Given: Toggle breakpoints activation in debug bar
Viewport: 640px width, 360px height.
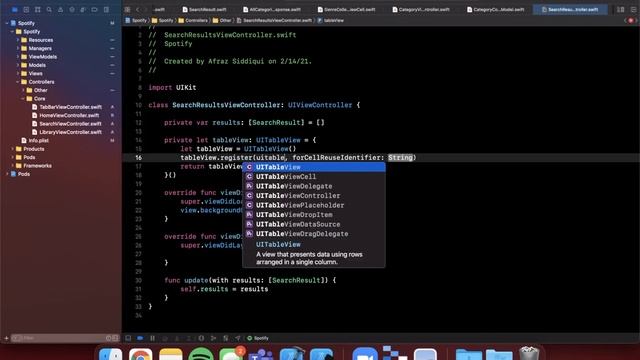Looking at the screenshot, I should tap(140, 338).
